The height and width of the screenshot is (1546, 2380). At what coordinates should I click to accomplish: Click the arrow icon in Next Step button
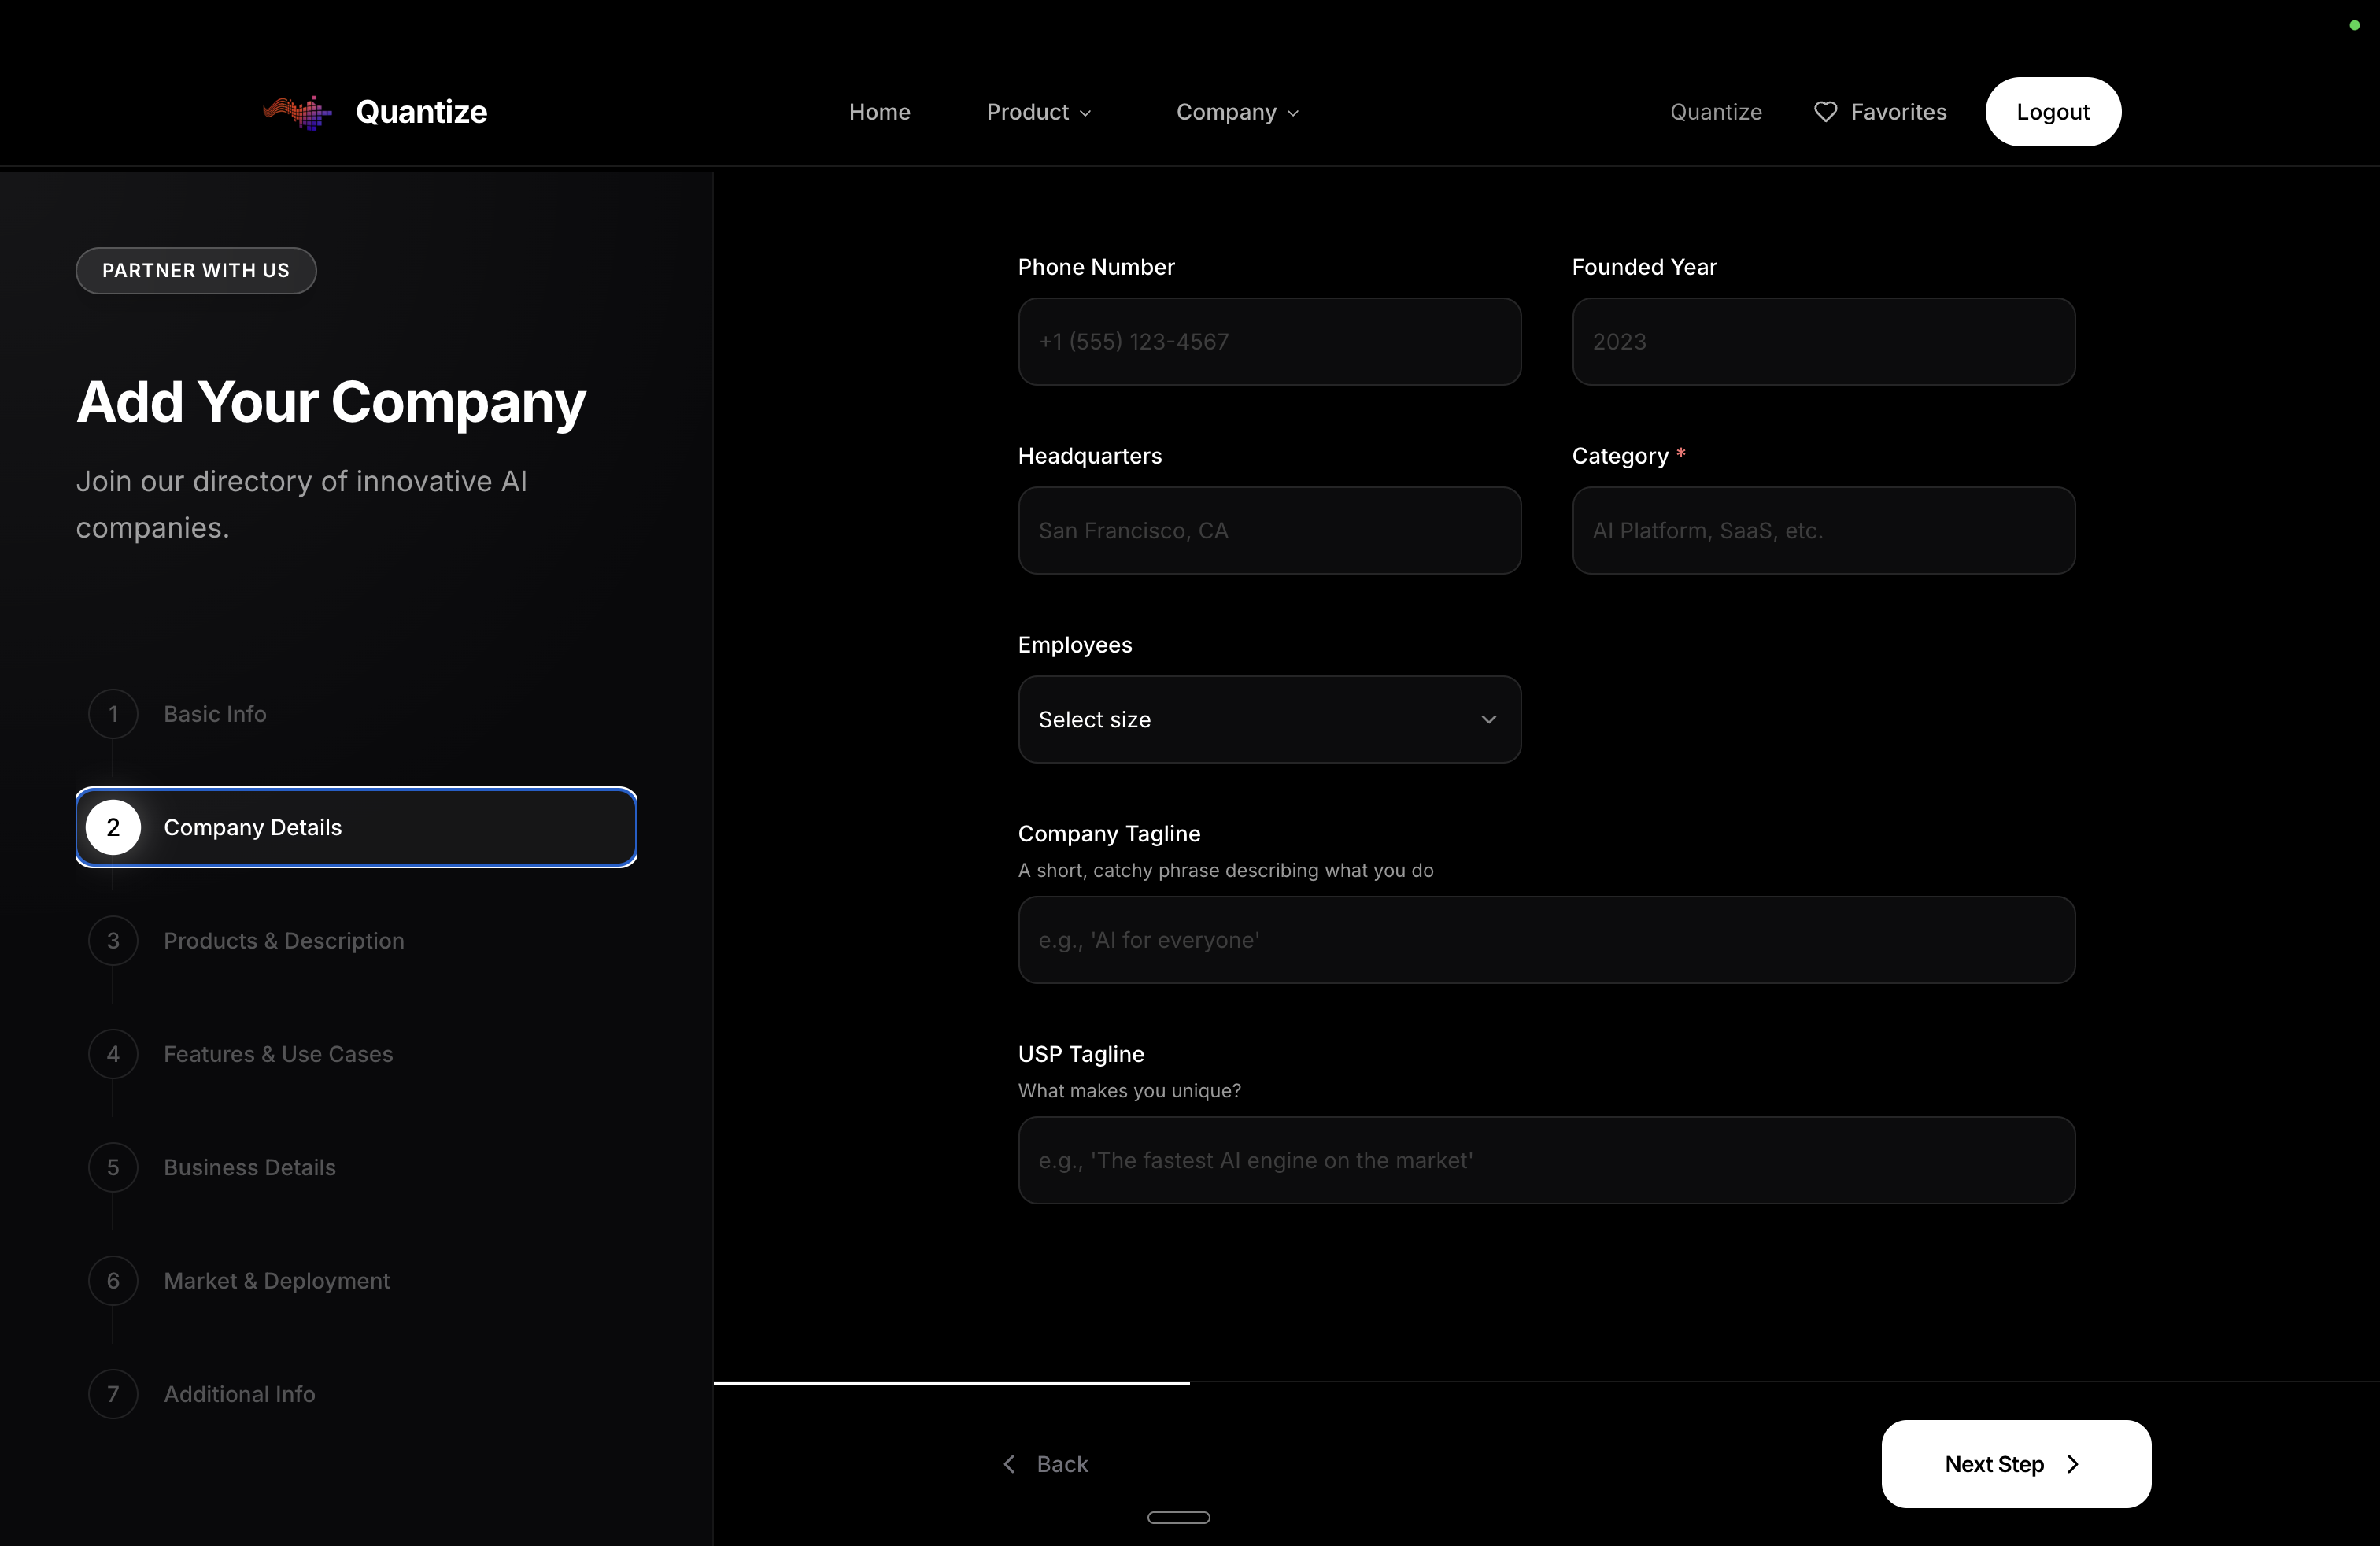coord(2073,1463)
